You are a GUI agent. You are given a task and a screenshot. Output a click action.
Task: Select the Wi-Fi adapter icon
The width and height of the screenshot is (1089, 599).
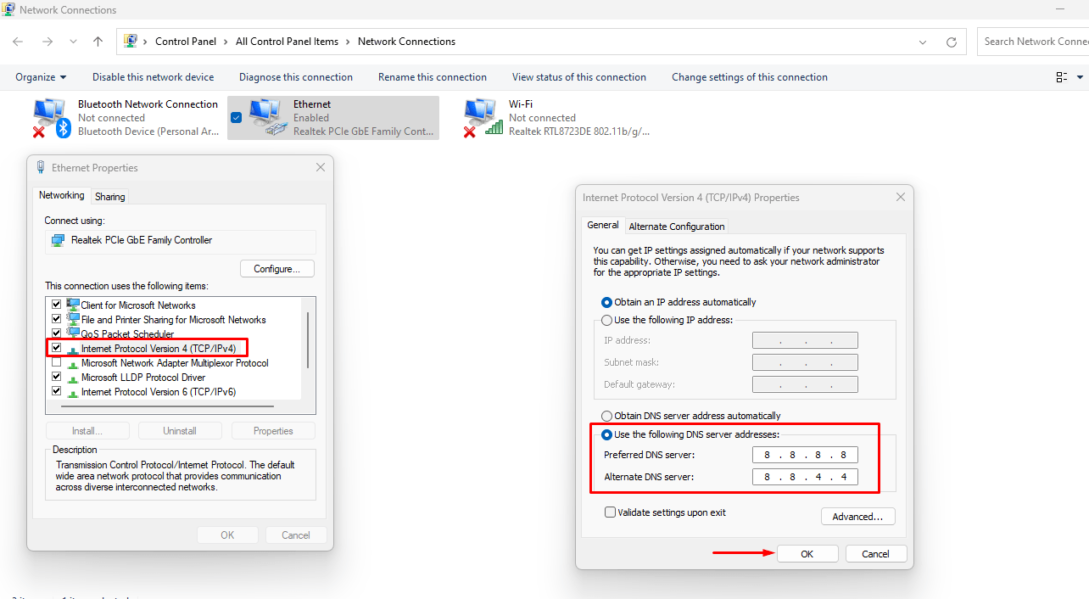pyautogui.click(x=483, y=117)
